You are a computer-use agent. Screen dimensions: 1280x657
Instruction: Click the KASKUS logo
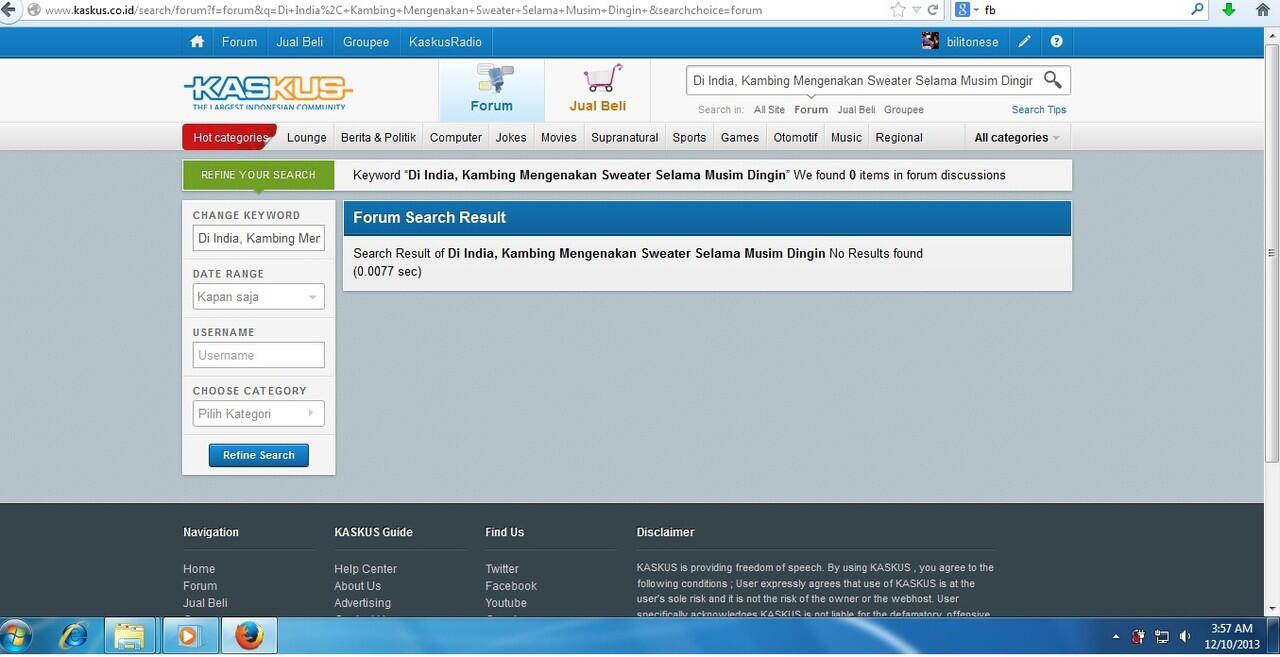pos(268,91)
